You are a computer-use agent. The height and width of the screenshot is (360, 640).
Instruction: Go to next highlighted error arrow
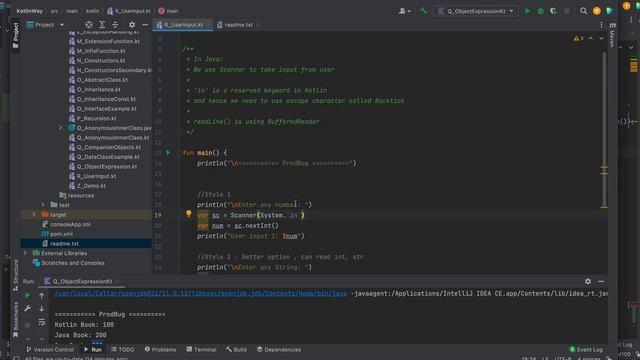coord(601,38)
